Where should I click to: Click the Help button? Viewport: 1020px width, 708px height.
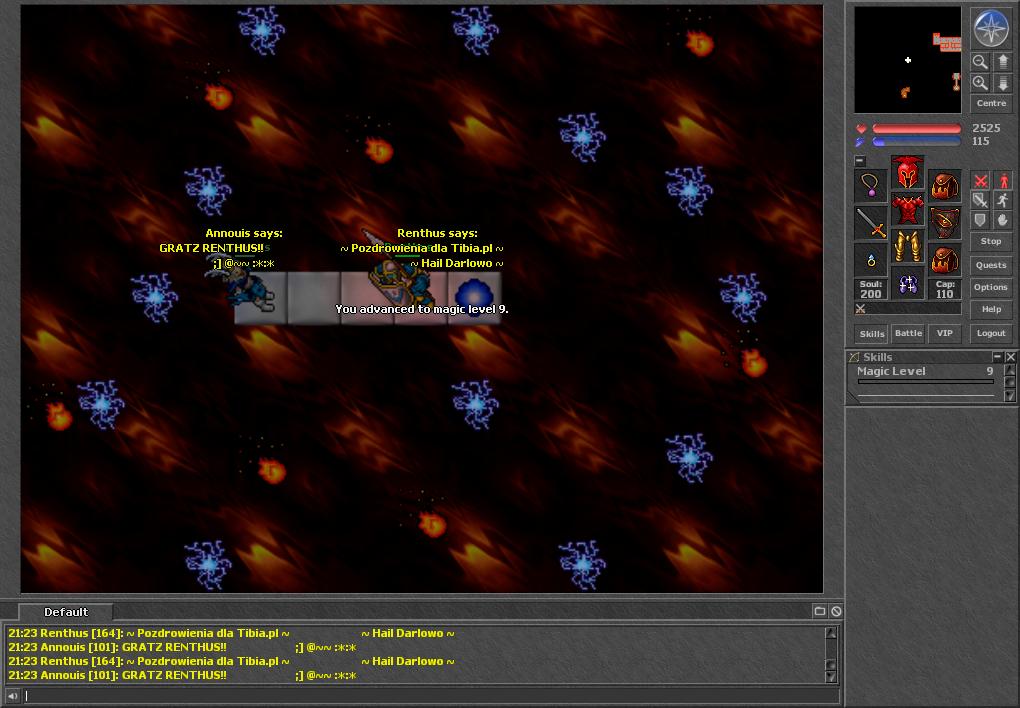tap(991, 310)
